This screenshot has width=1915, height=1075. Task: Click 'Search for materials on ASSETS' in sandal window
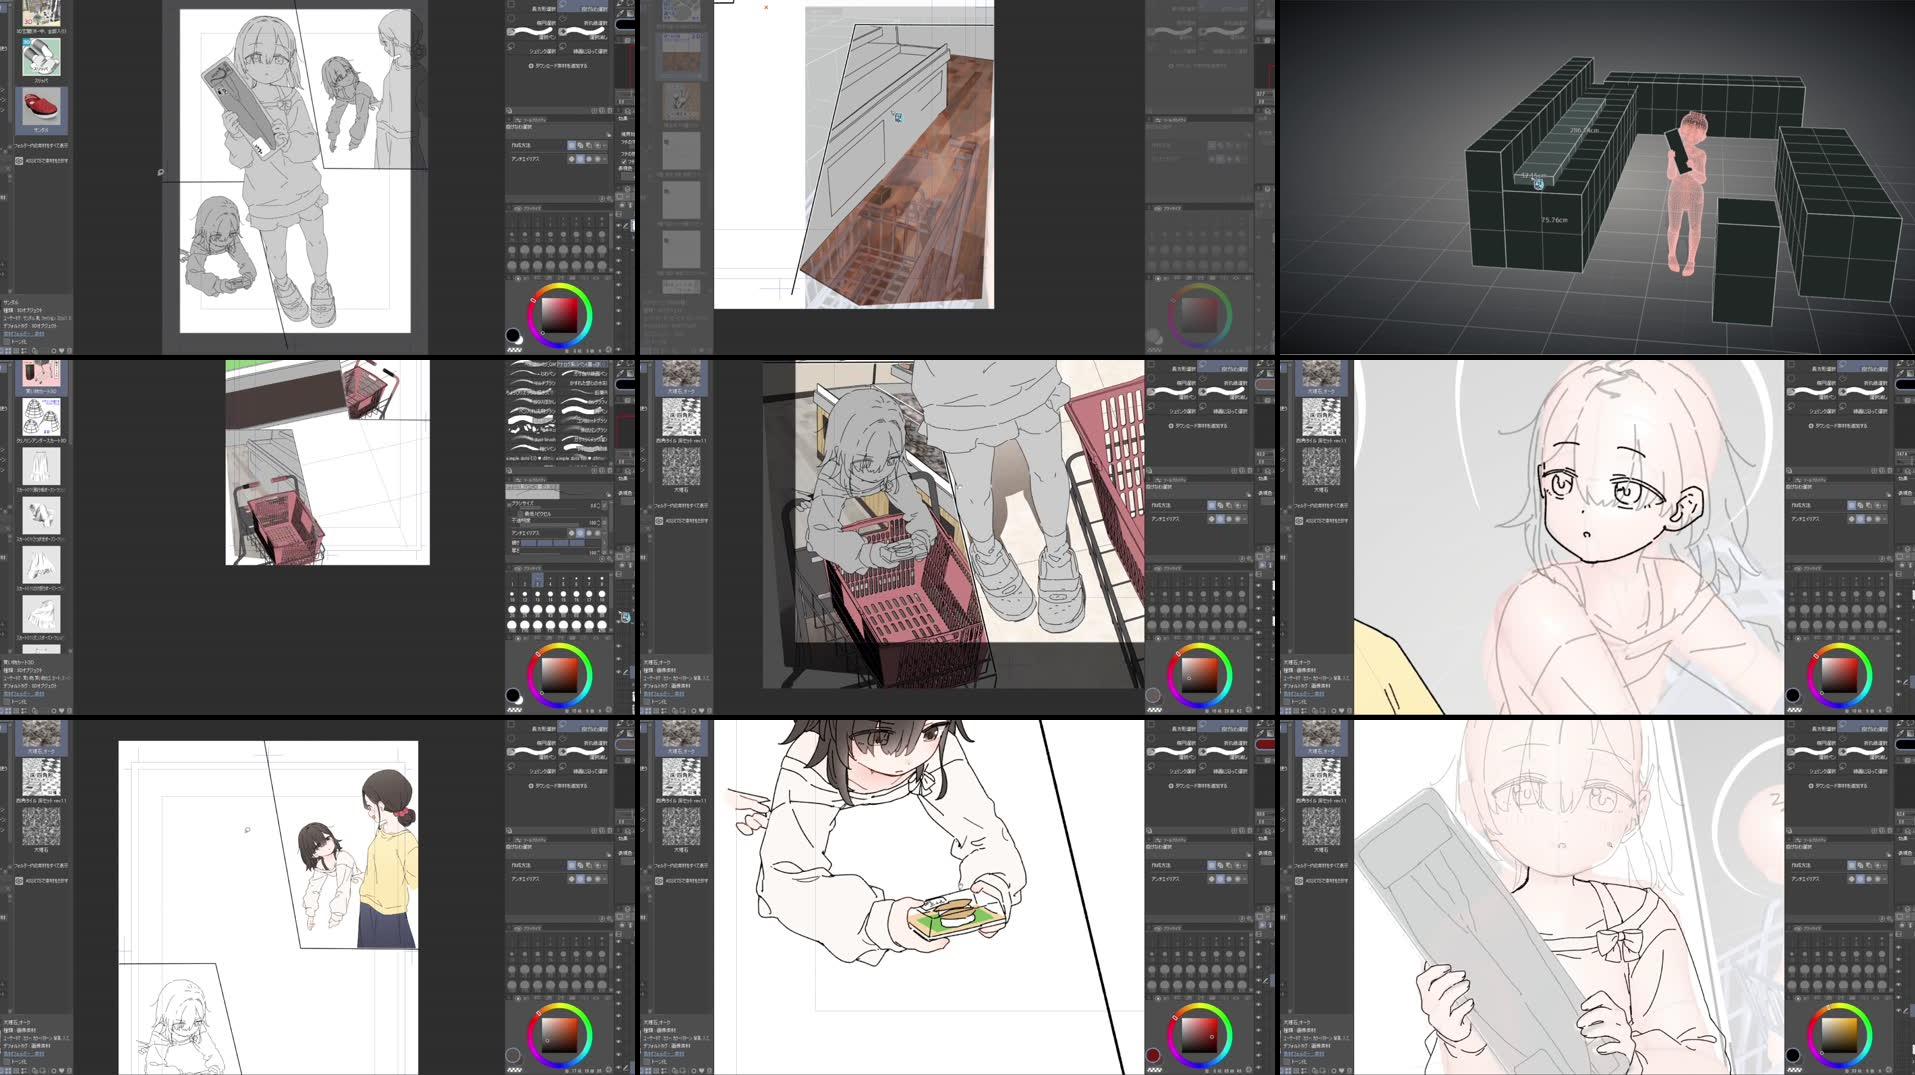(x=42, y=160)
